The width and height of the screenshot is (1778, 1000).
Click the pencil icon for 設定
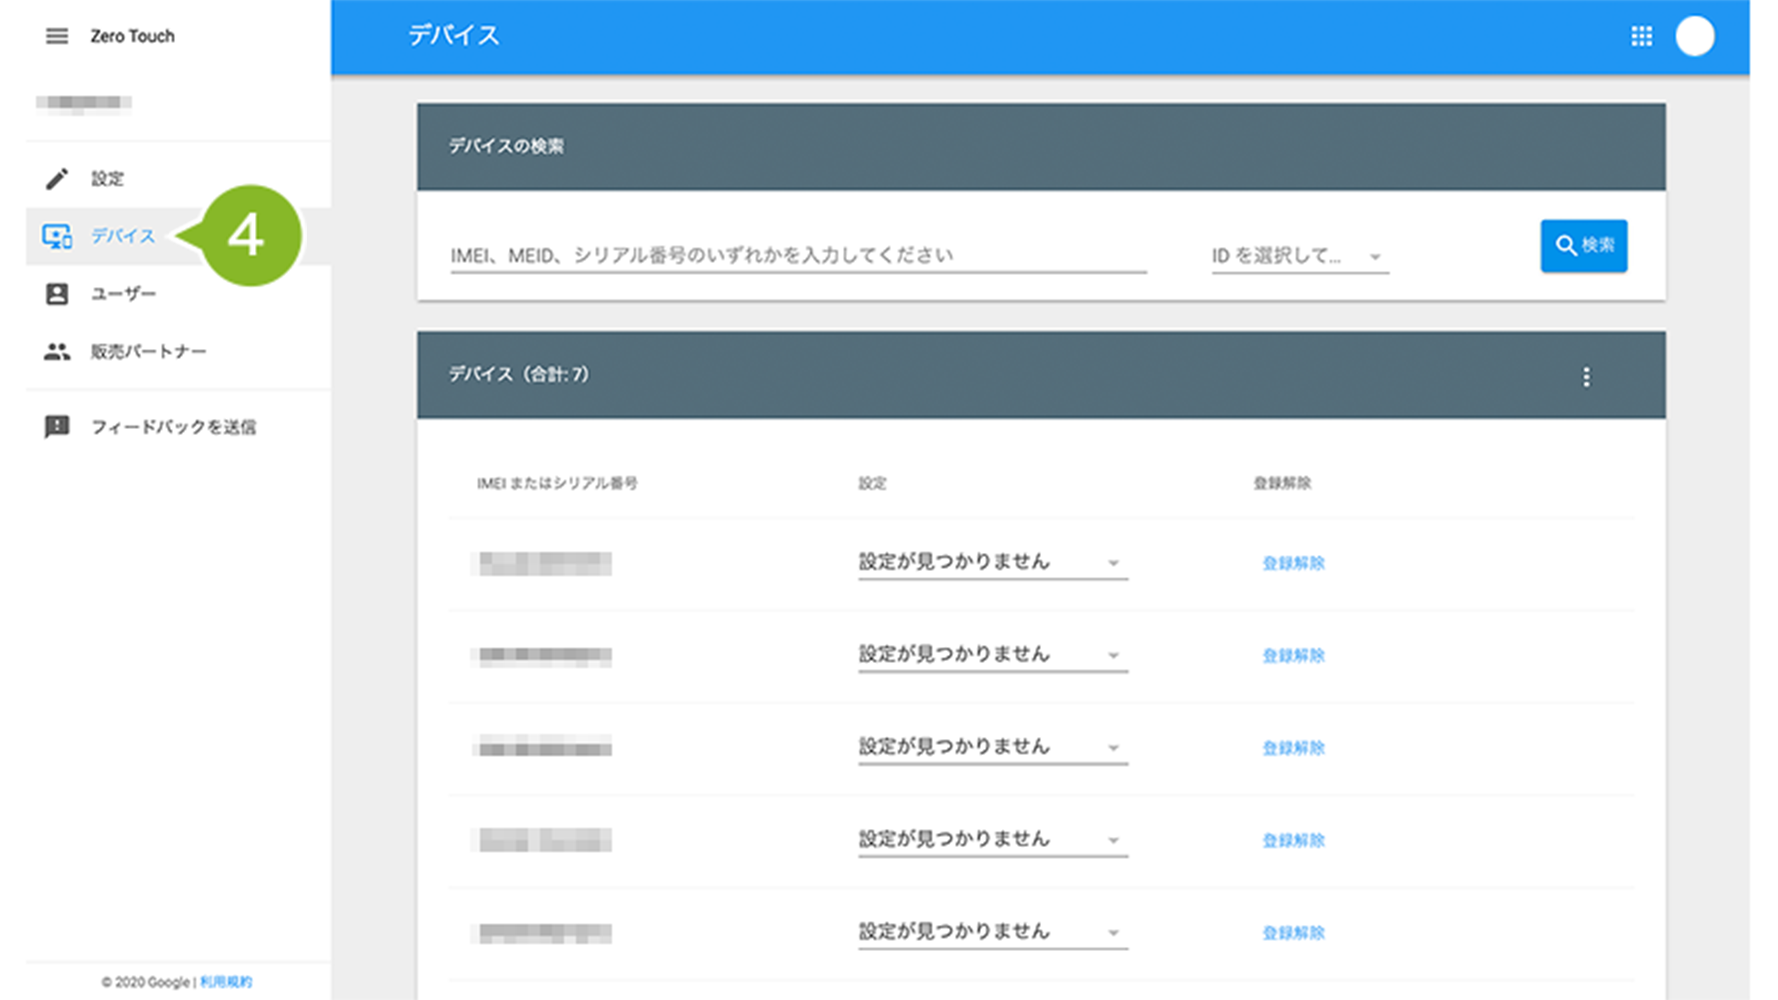(x=57, y=178)
